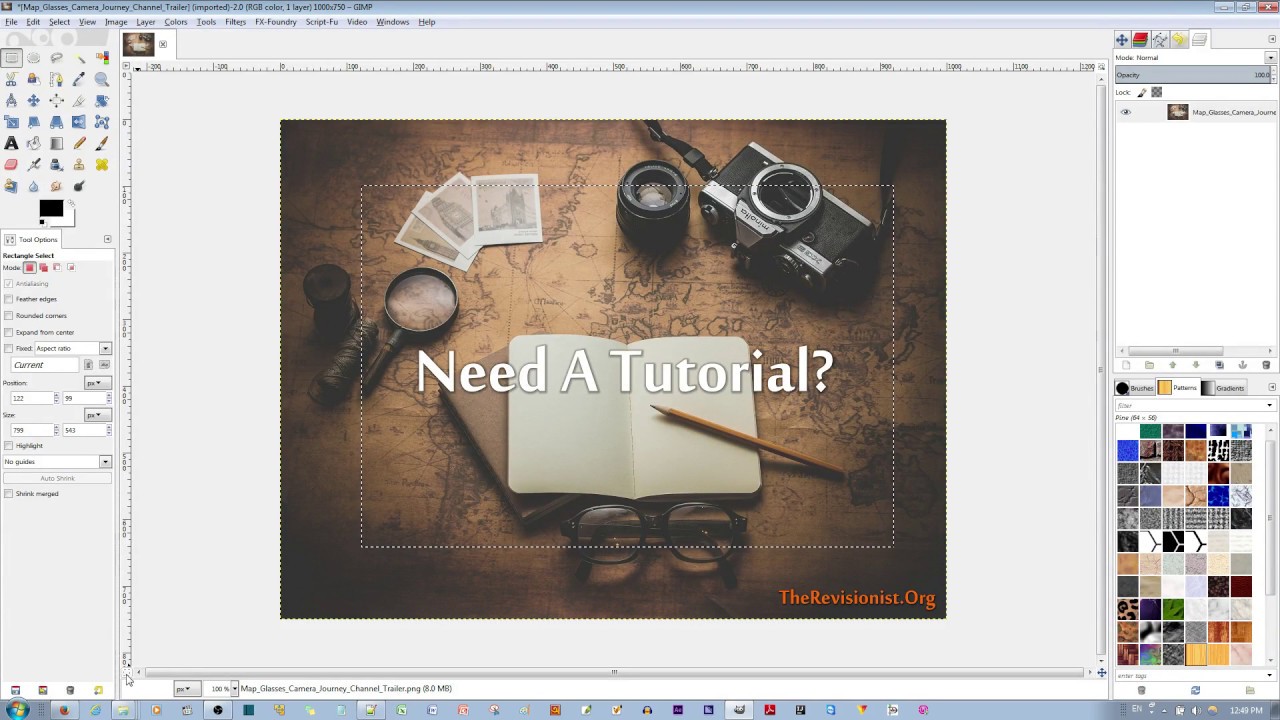Activate the Eraser tool
The height and width of the screenshot is (720, 1280).
click(10, 164)
